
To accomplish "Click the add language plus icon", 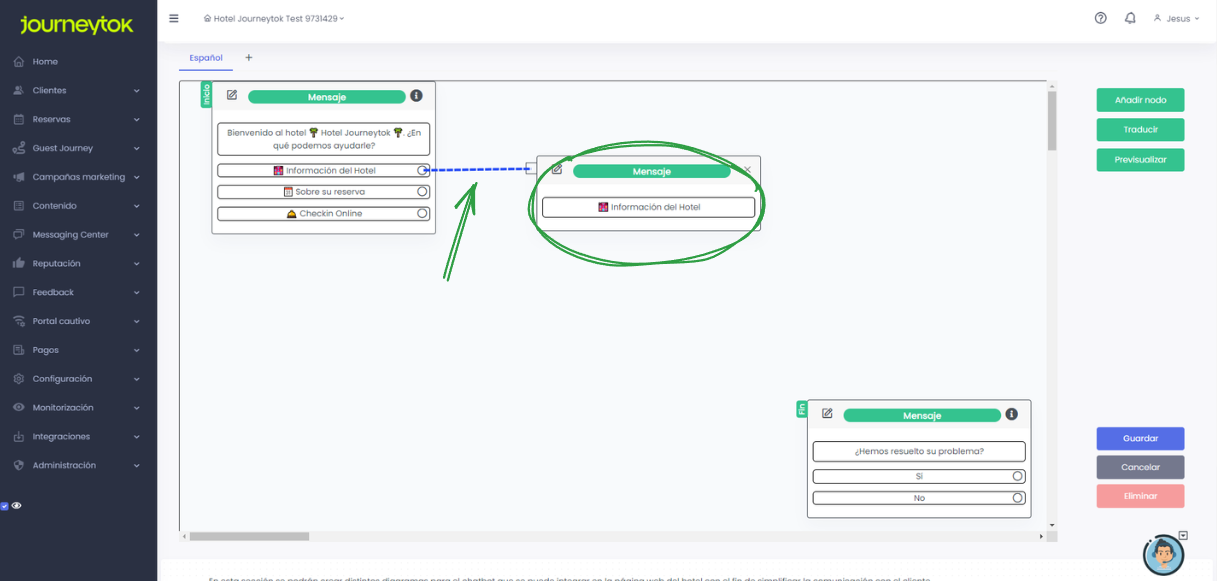I will pyautogui.click(x=249, y=58).
